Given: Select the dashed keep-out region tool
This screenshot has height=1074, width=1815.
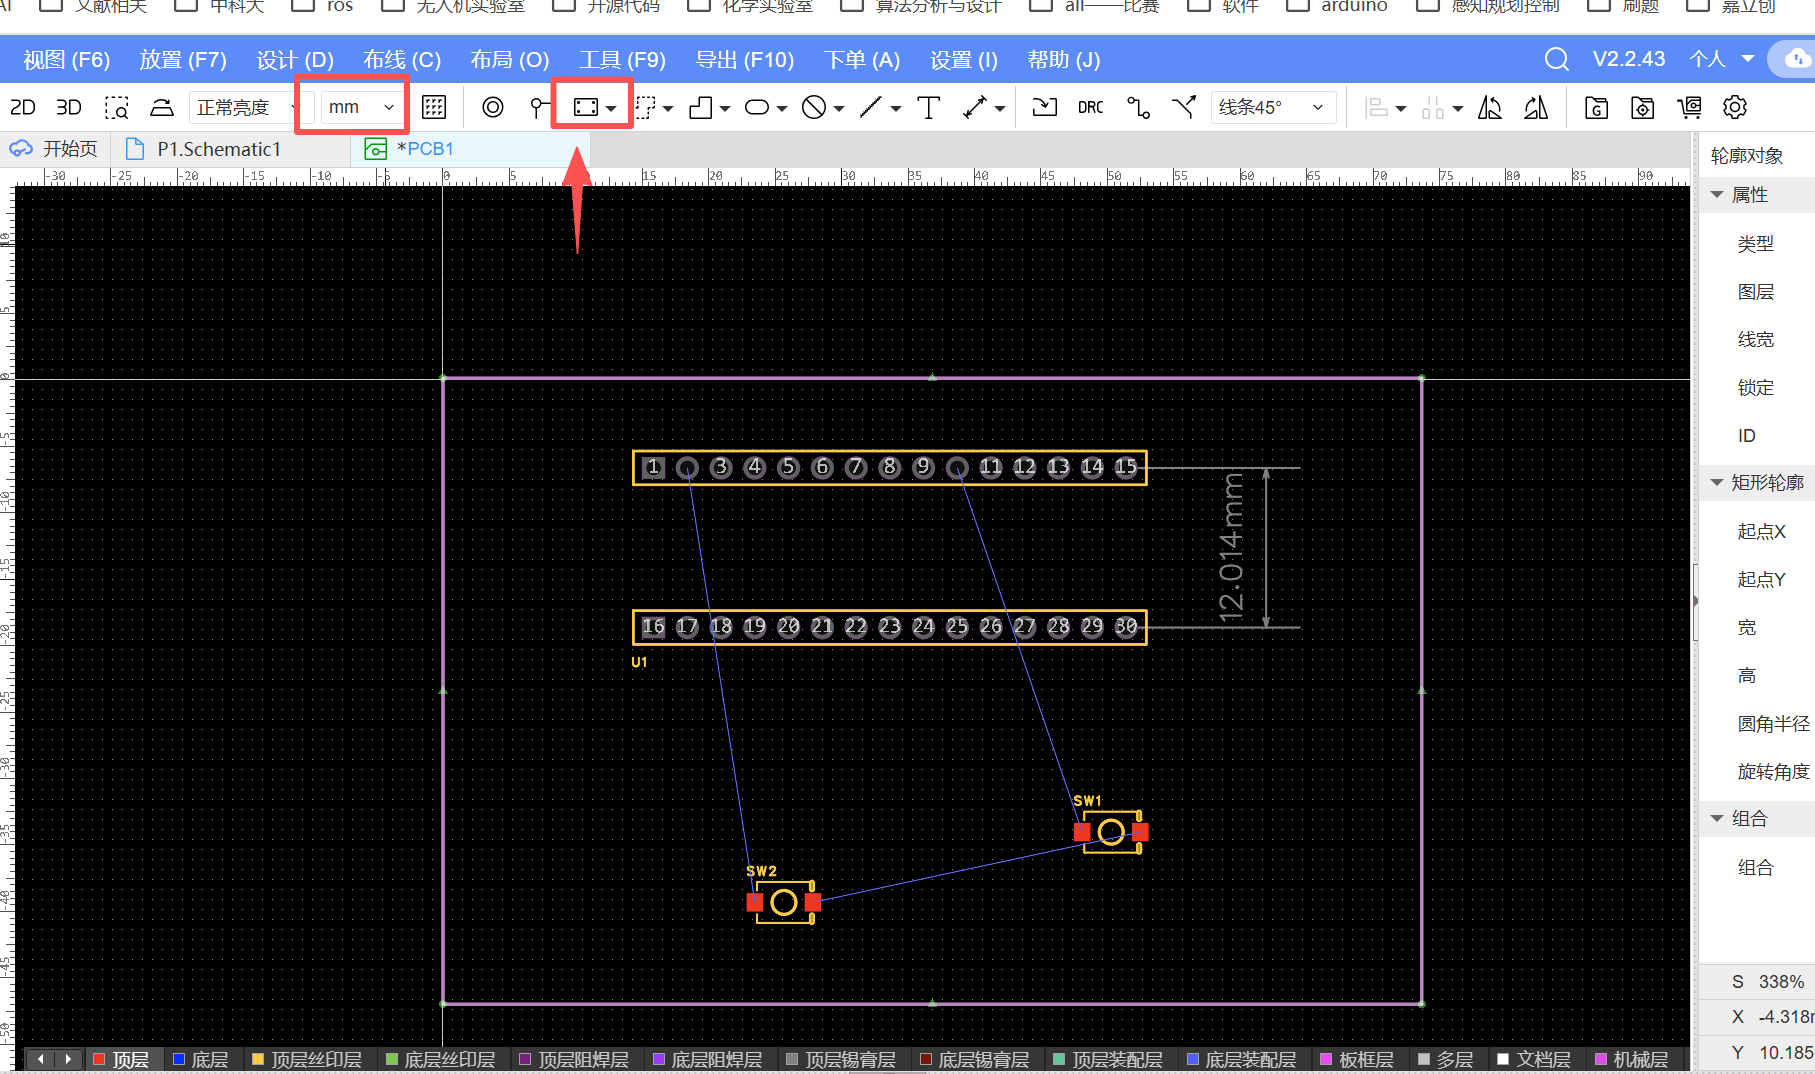Looking at the screenshot, I should [646, 107].
